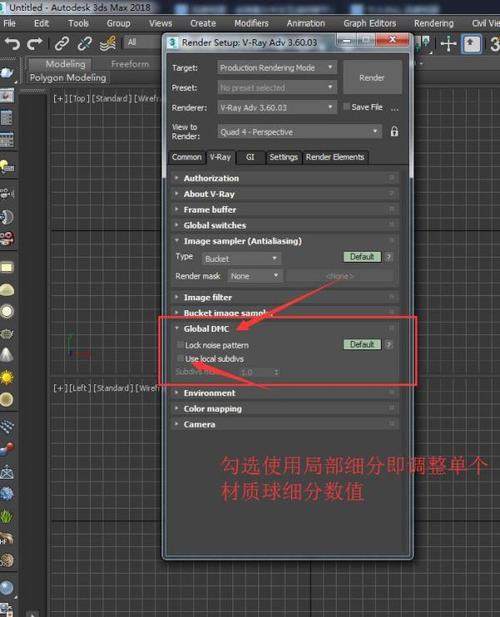Click the Default button in Image sampler
Image resolution: width=500 pixels, height=617 pixels.
(362, 257)
